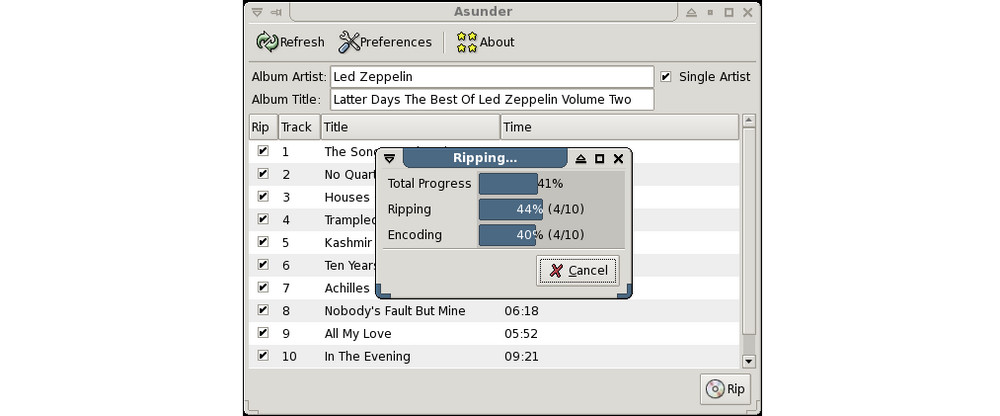Toggle the Single Artist checkbox
Image resolution: width=1000 pixels, height=416 pixels.
pyautogui.click(x=666, y=77)
